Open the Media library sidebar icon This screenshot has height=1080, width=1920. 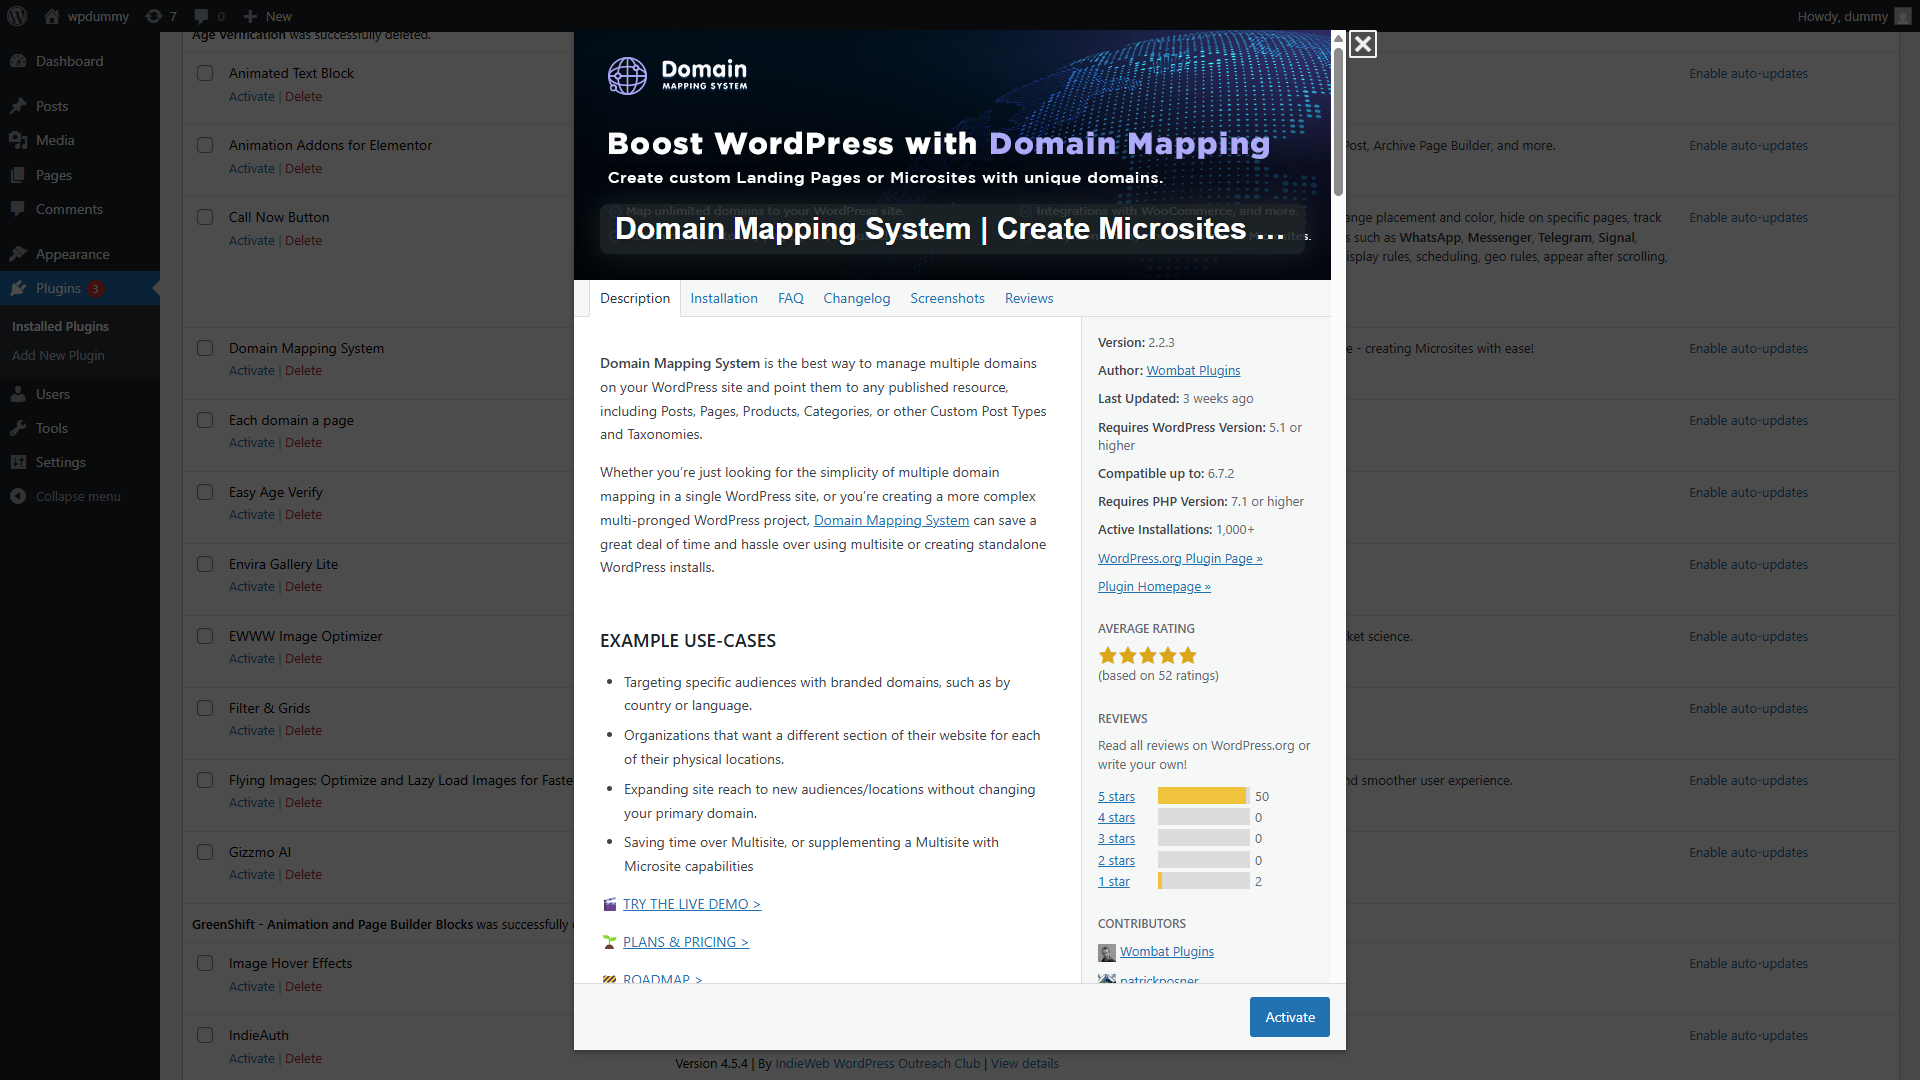tap(18, 140)
